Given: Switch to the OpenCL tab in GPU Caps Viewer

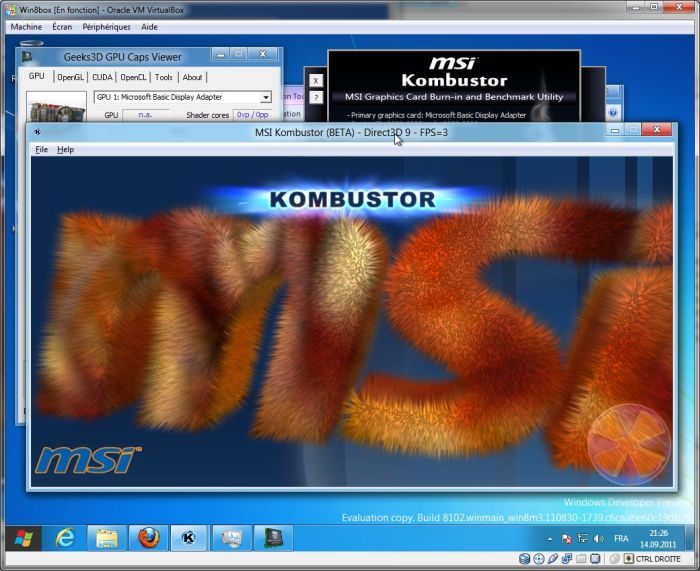Looking at the screenshot, I should (133, 77).
